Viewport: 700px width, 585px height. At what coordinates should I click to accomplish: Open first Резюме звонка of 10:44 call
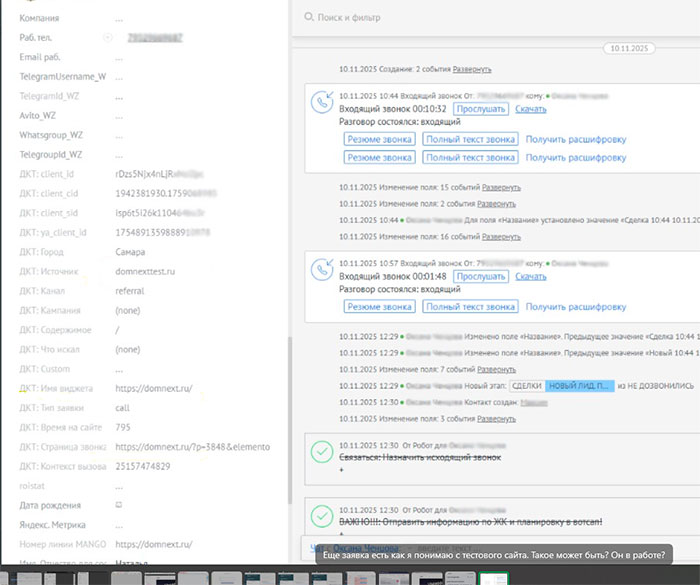point(379,139)
